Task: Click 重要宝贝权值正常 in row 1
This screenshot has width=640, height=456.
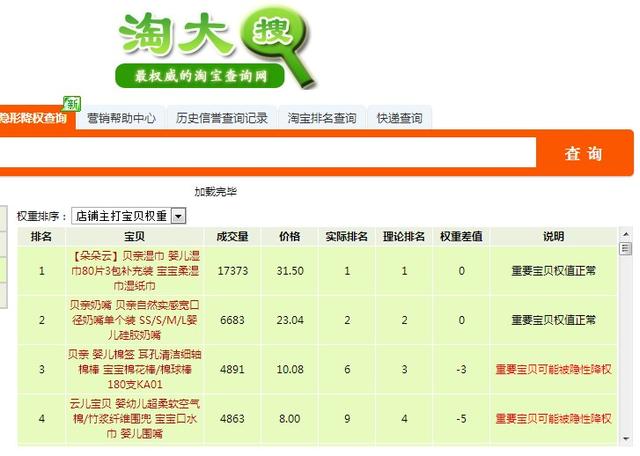Action: point(553,271)
